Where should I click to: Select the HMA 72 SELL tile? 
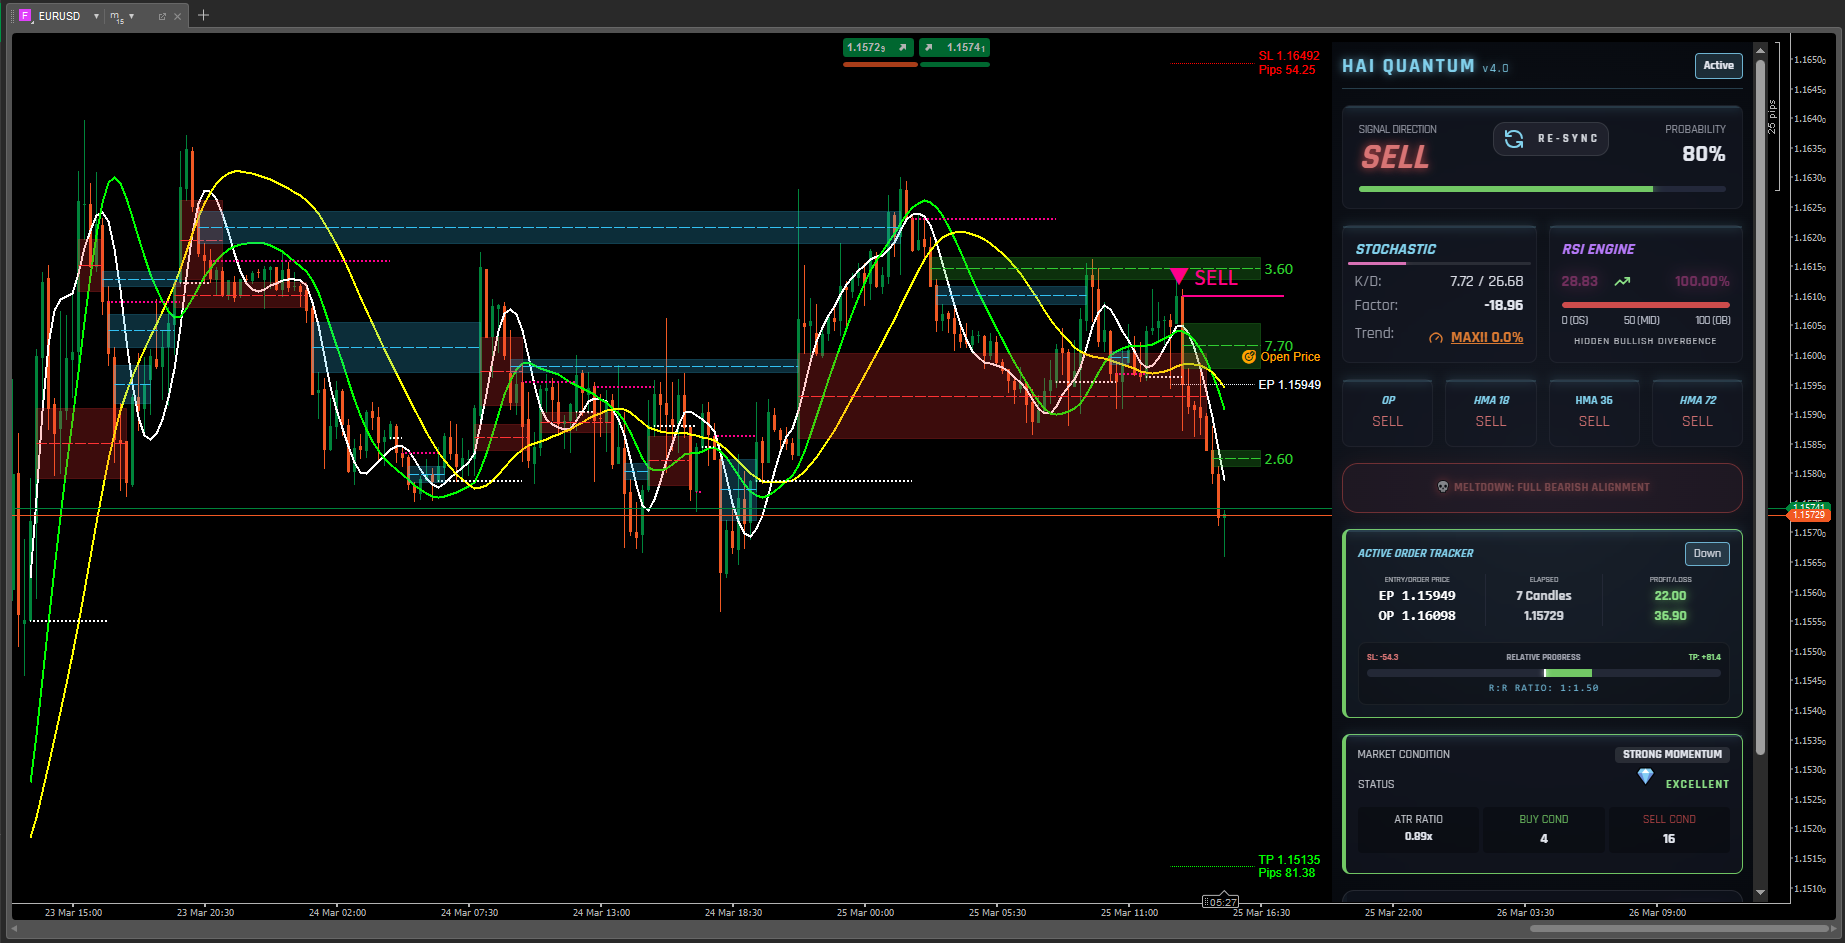tap(1697, 411)
